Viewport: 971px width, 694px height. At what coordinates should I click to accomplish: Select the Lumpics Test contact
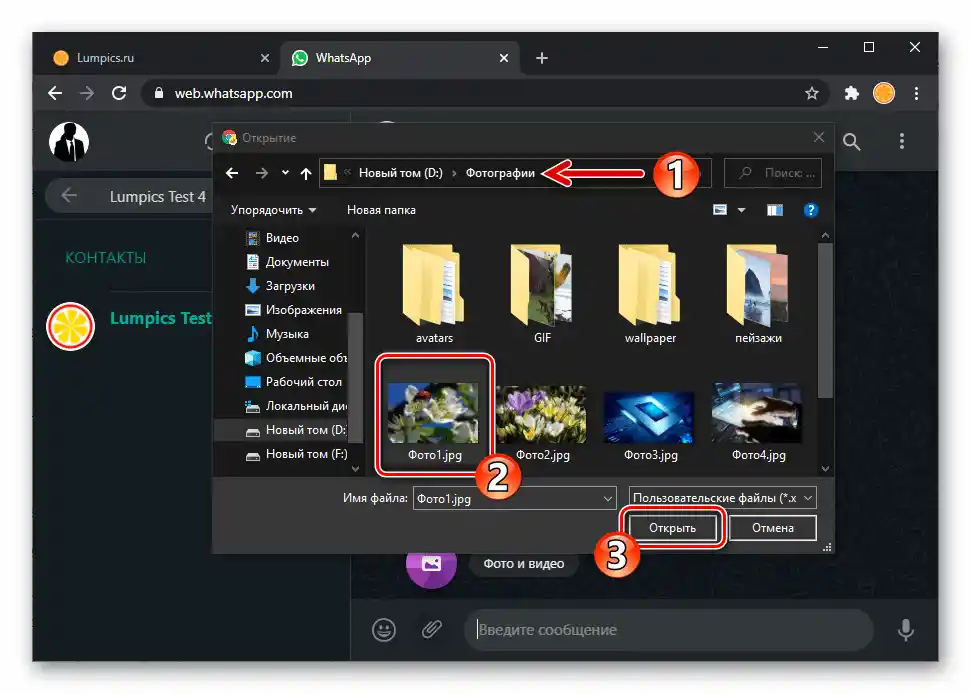pyautogui.click(x=130, y=326)
